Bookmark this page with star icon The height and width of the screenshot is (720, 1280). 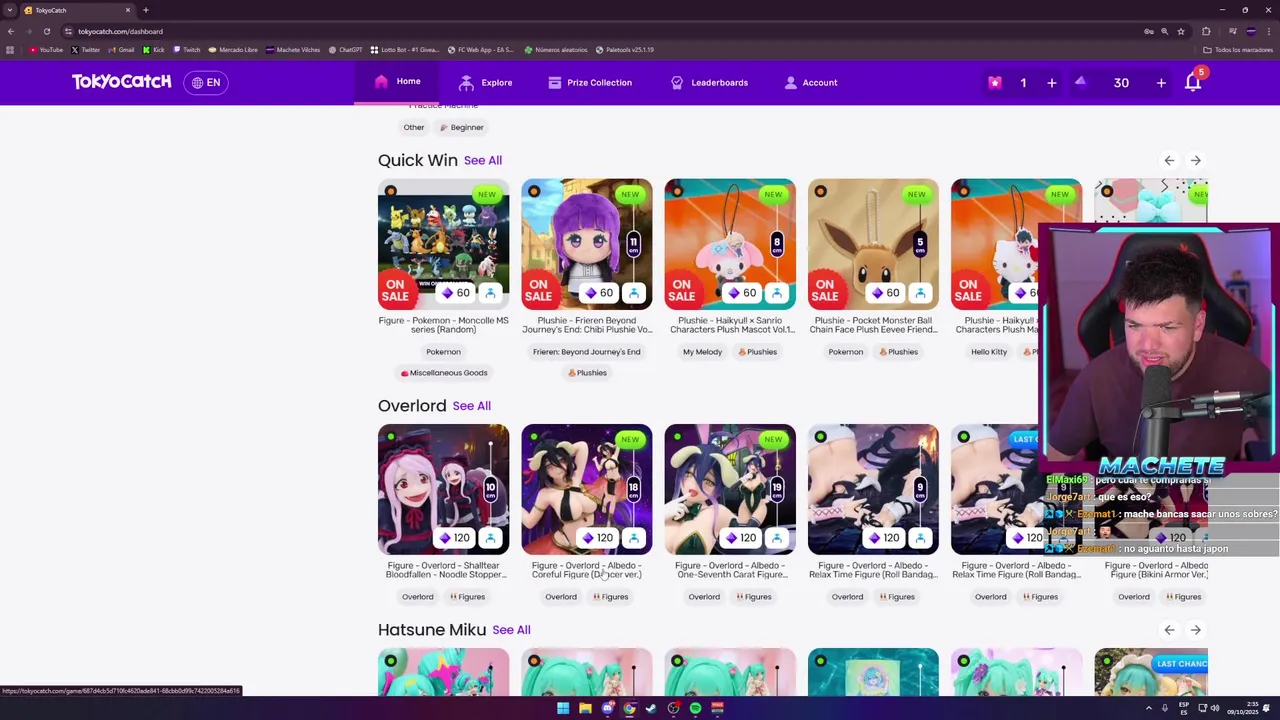[1181, 31]
